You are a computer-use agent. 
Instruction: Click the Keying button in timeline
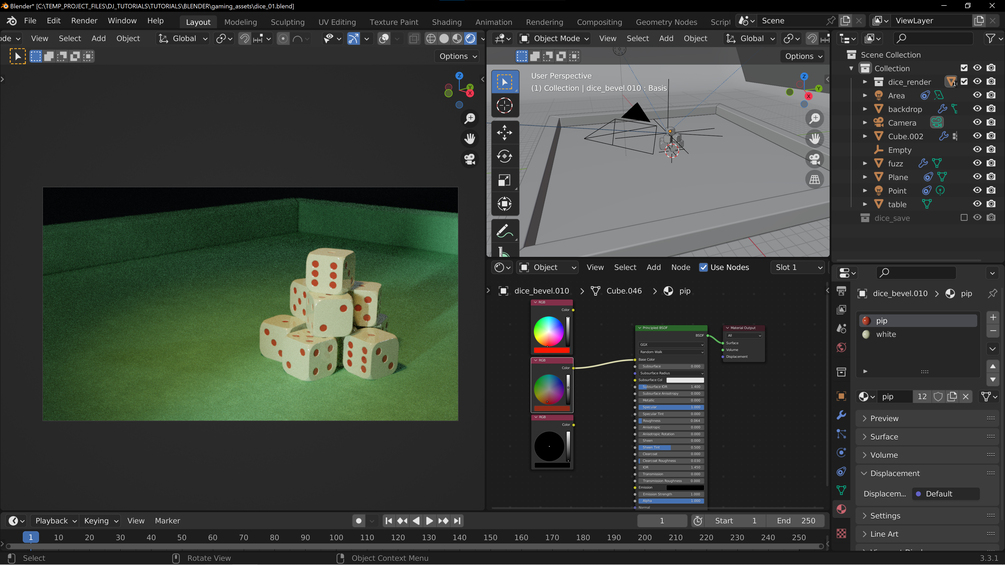tap(100, 521)
